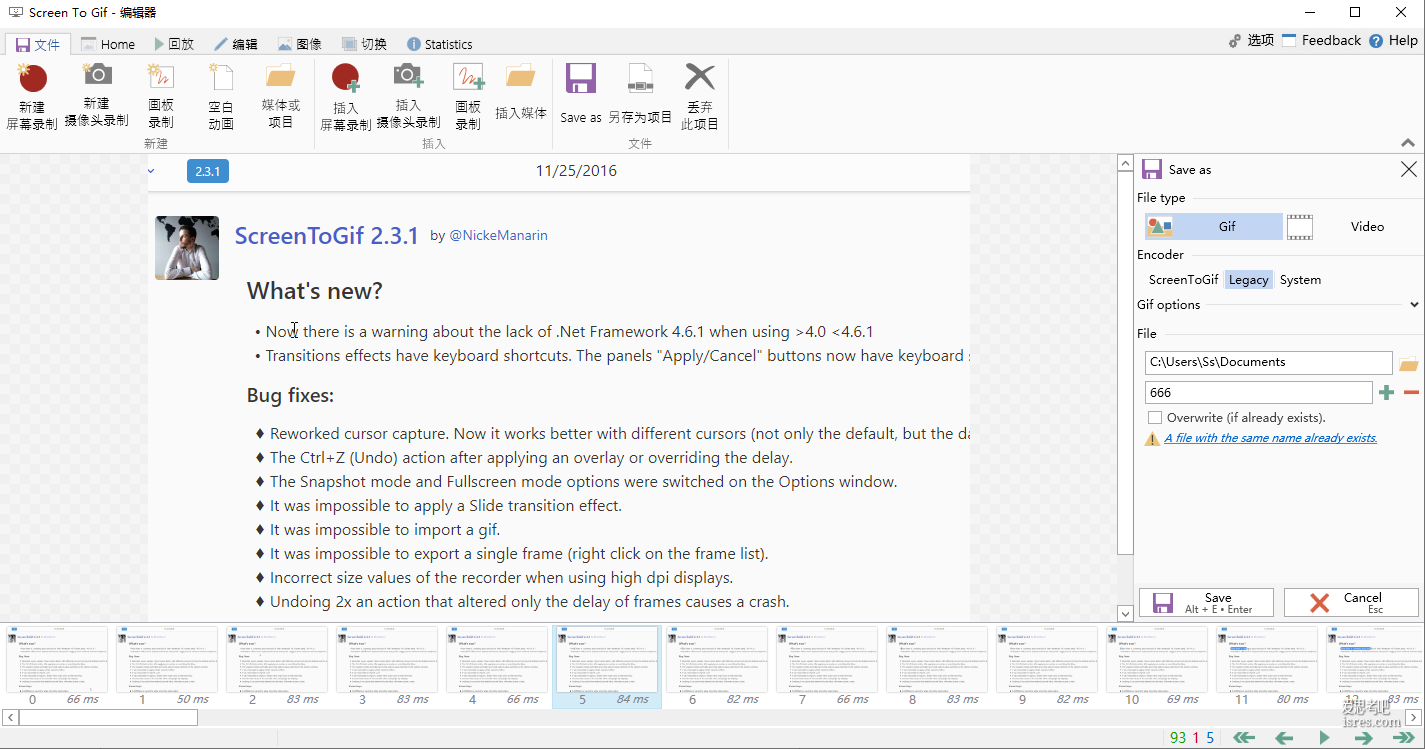1425x749 pixels.
Task: Click the output folder path field
Action: (1269, 363)
